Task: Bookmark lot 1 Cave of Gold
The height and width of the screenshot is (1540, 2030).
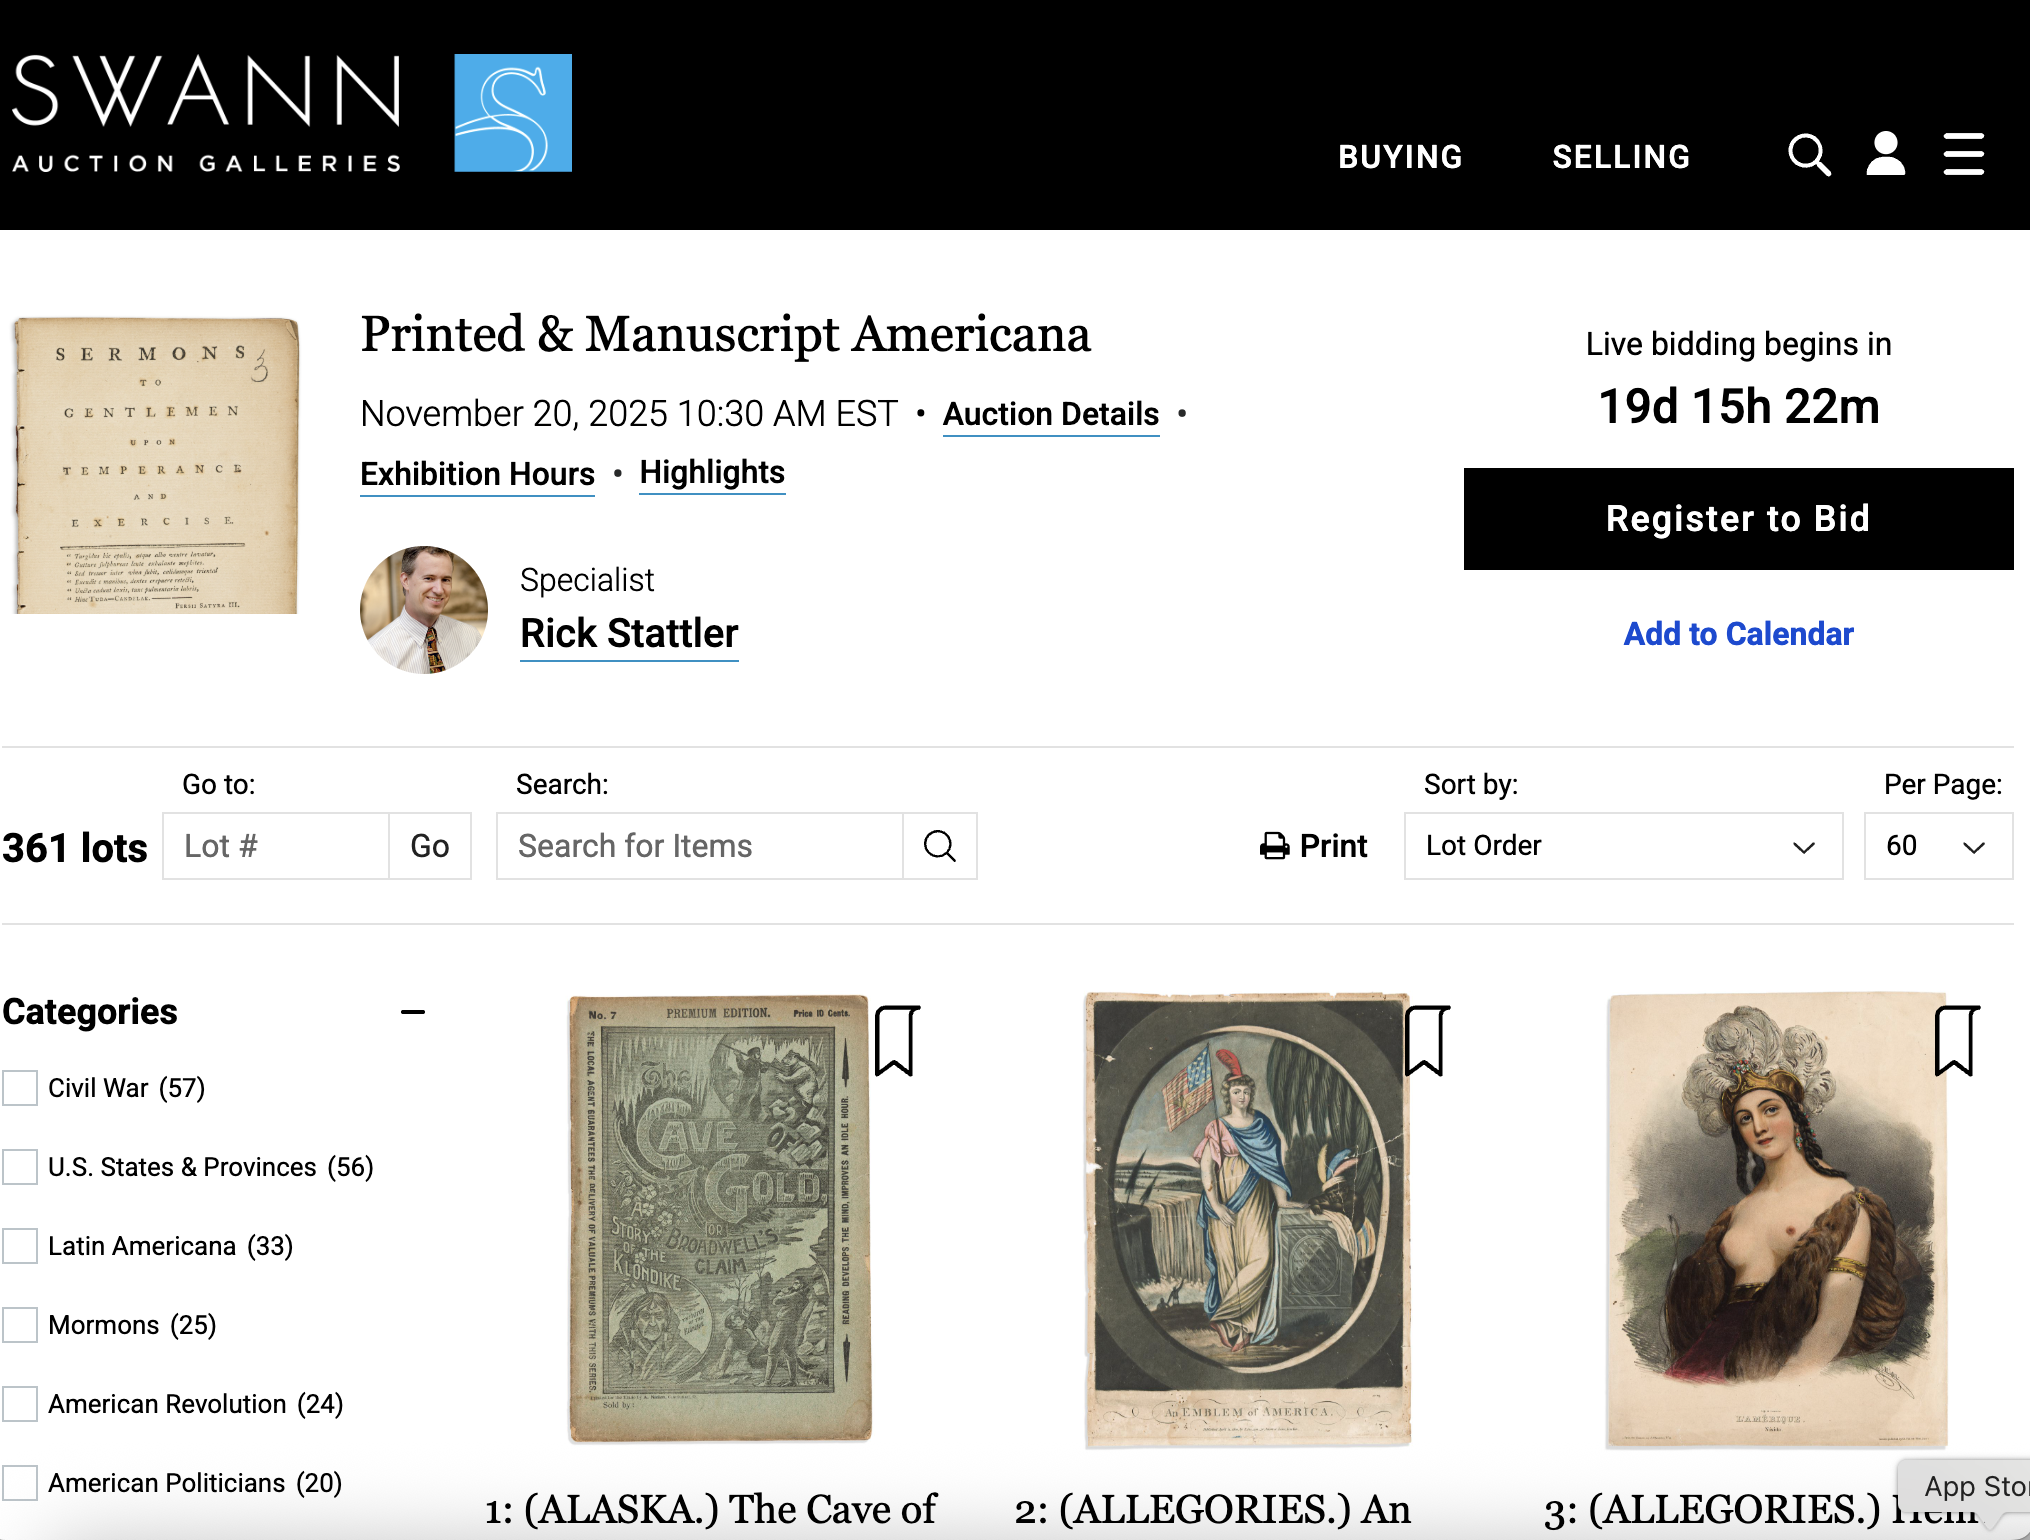Action: (896, 1041)
